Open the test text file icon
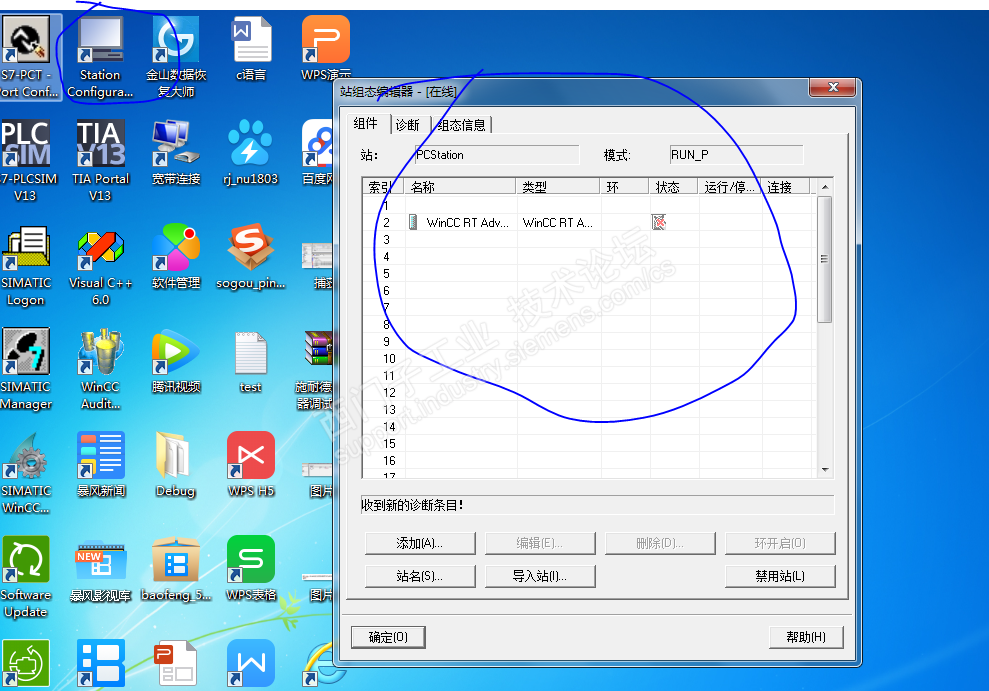989x691 pixels. click(x=251, y=361)
